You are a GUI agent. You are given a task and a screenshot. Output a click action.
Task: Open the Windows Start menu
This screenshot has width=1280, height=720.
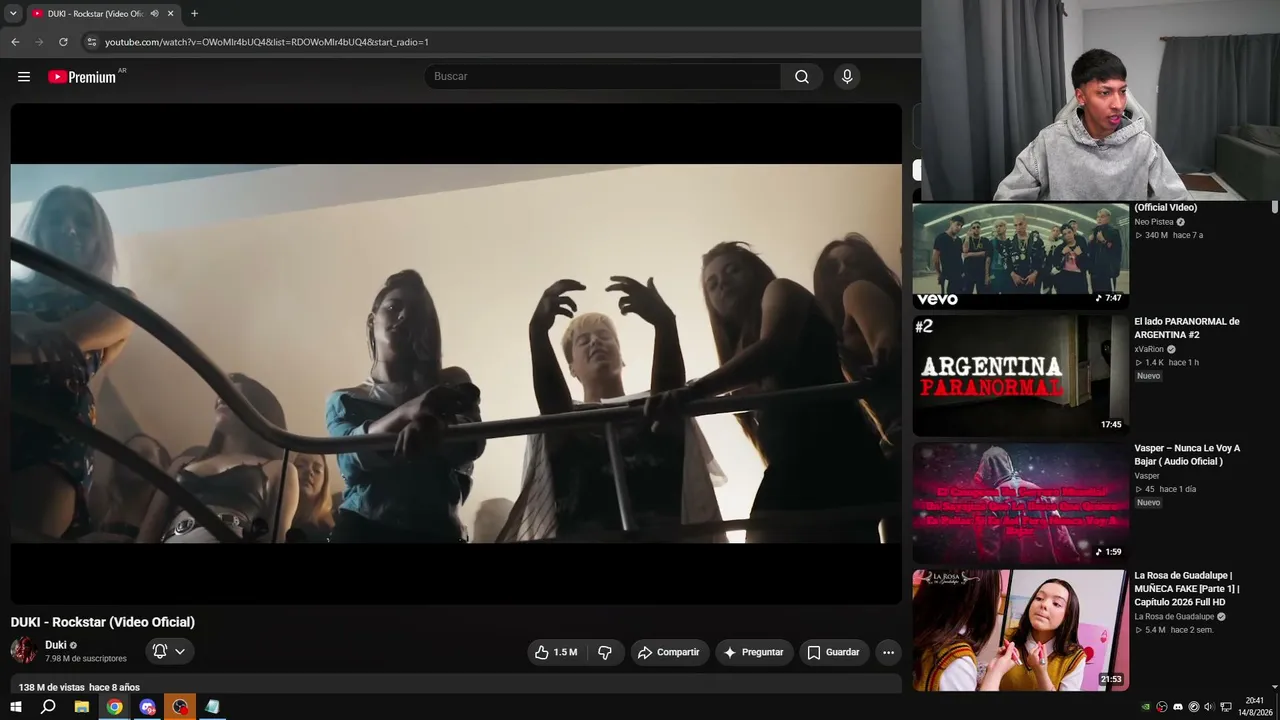(15, 707)
